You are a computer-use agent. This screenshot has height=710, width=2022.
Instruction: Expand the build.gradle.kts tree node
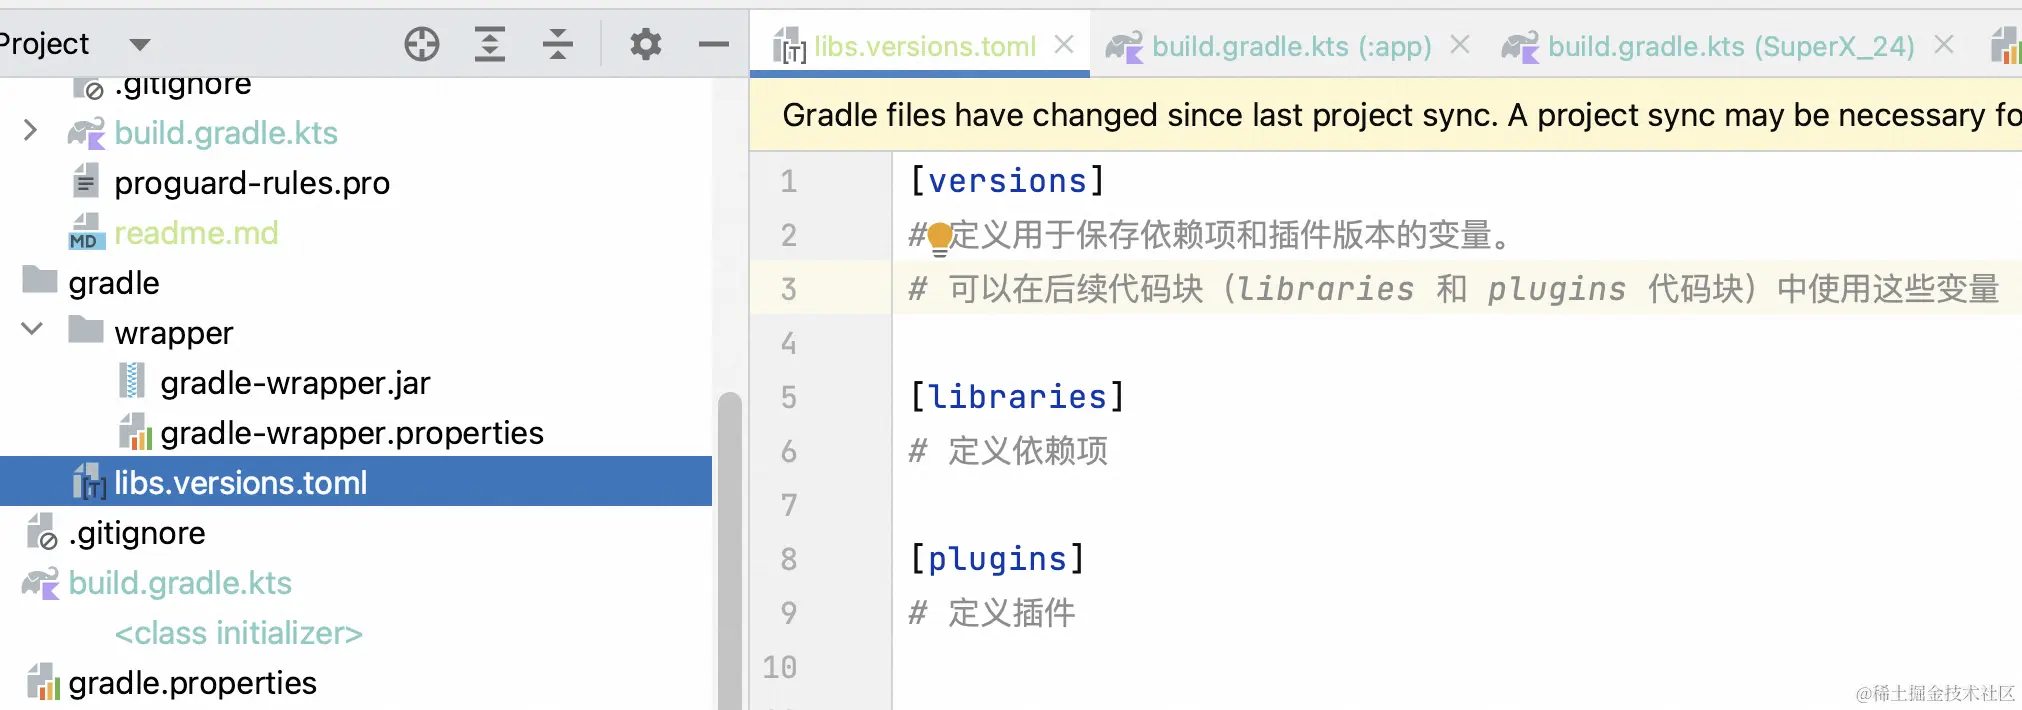point(30,131)
